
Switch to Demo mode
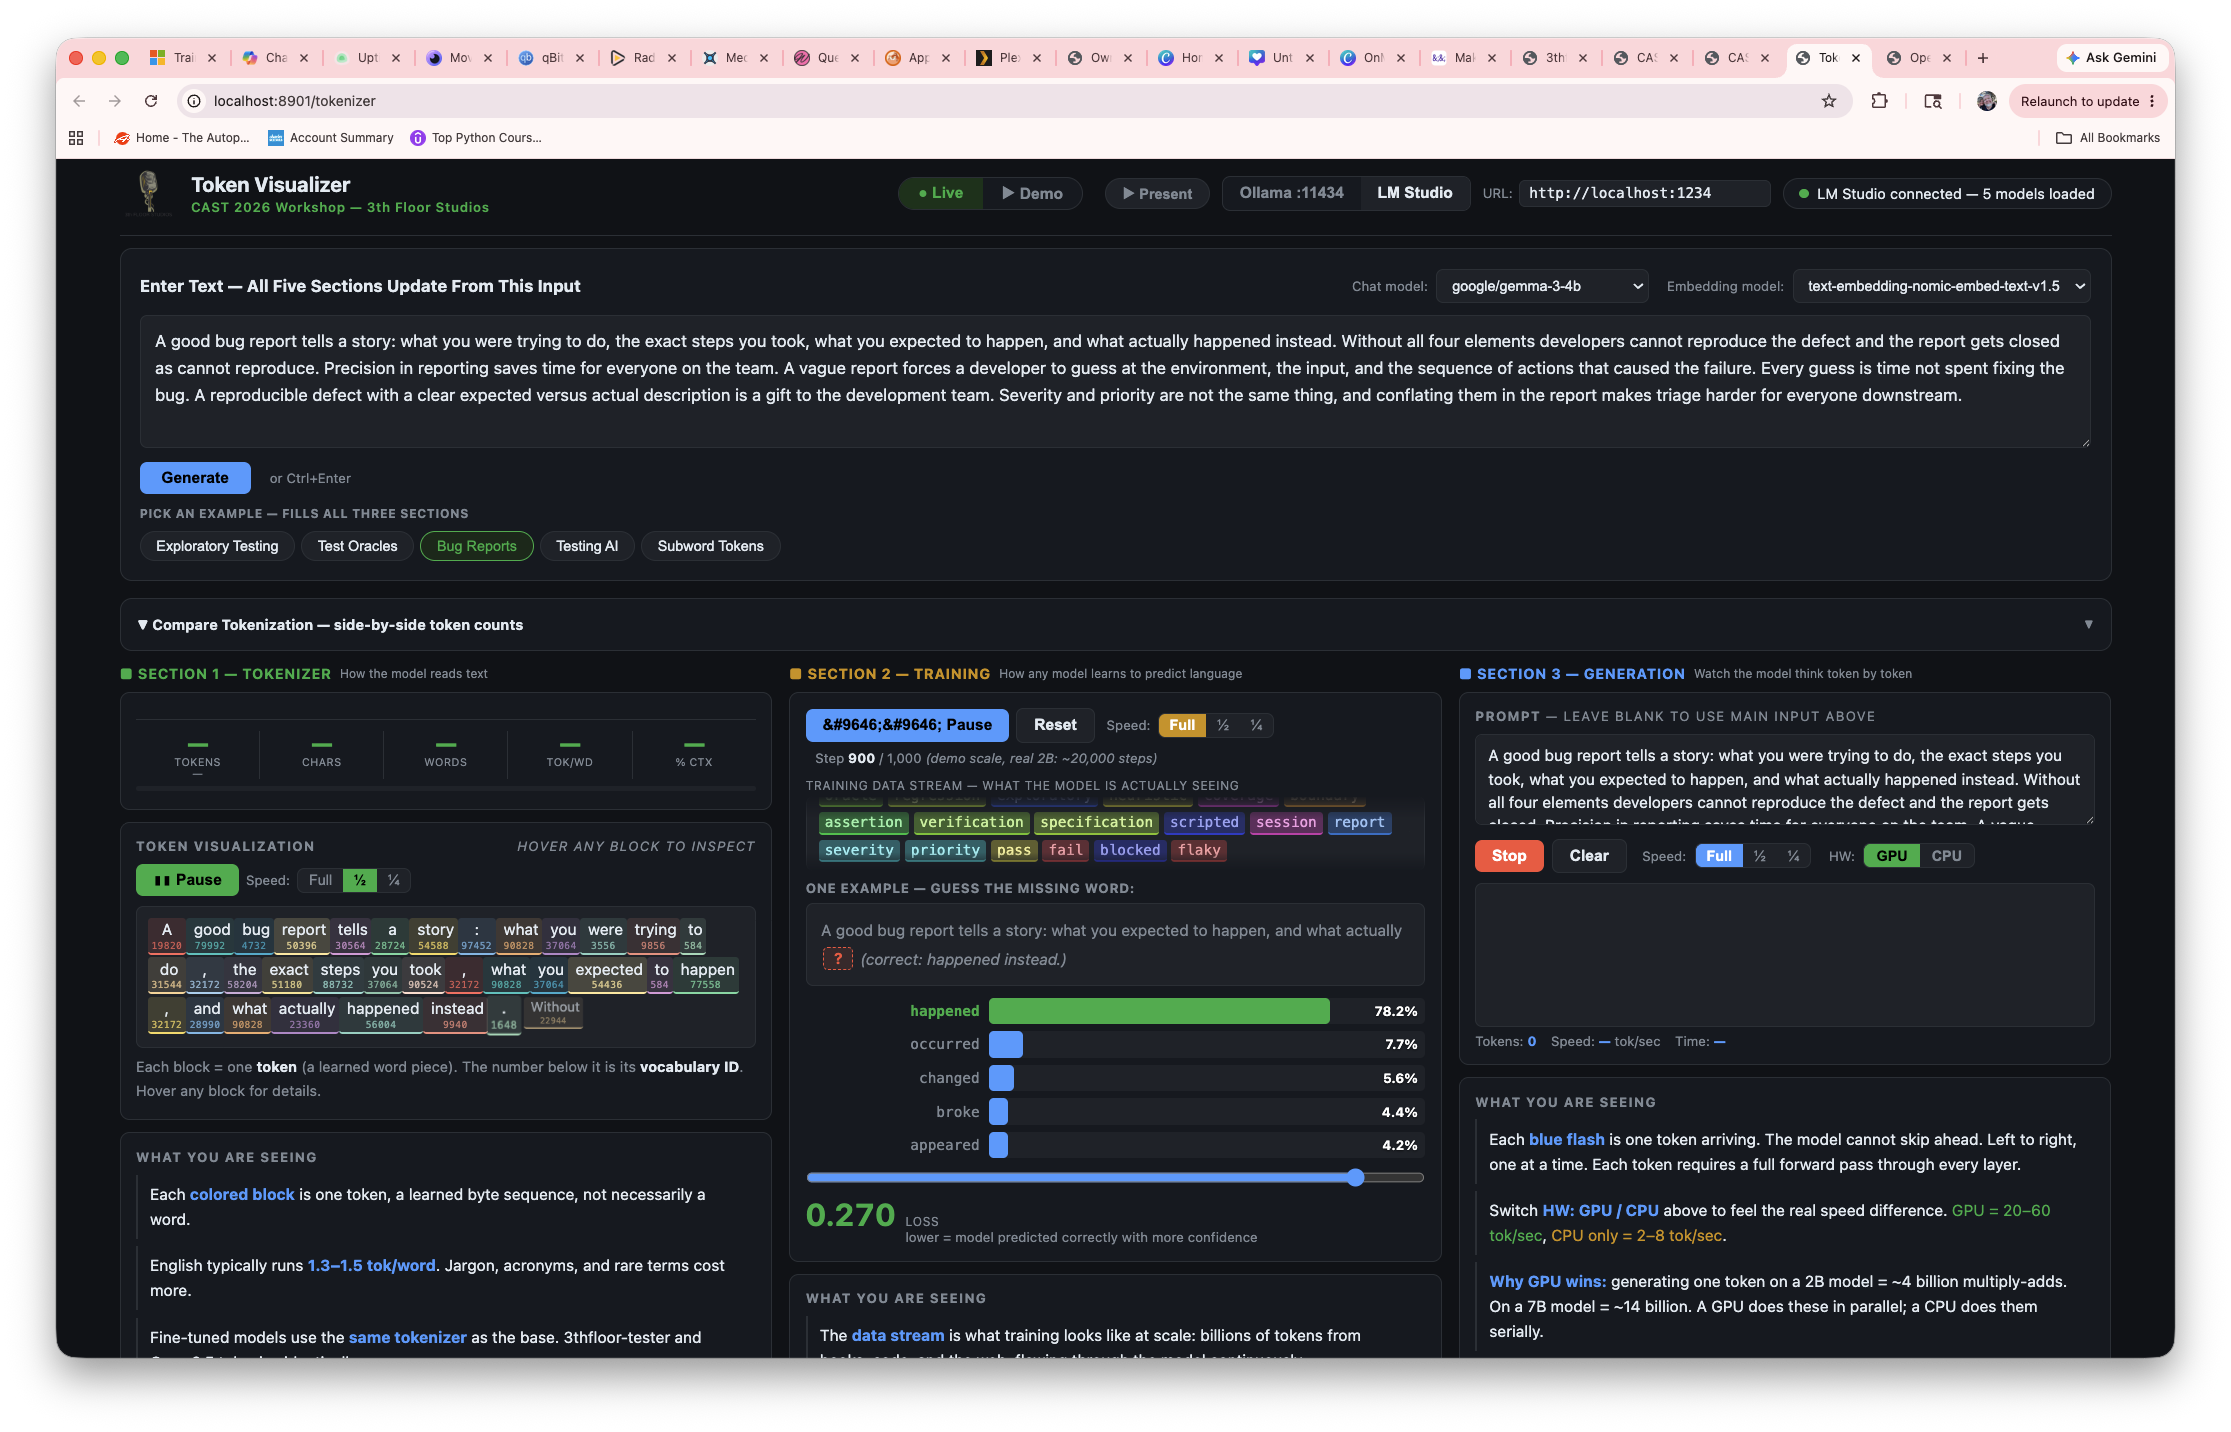point(1032,193)
